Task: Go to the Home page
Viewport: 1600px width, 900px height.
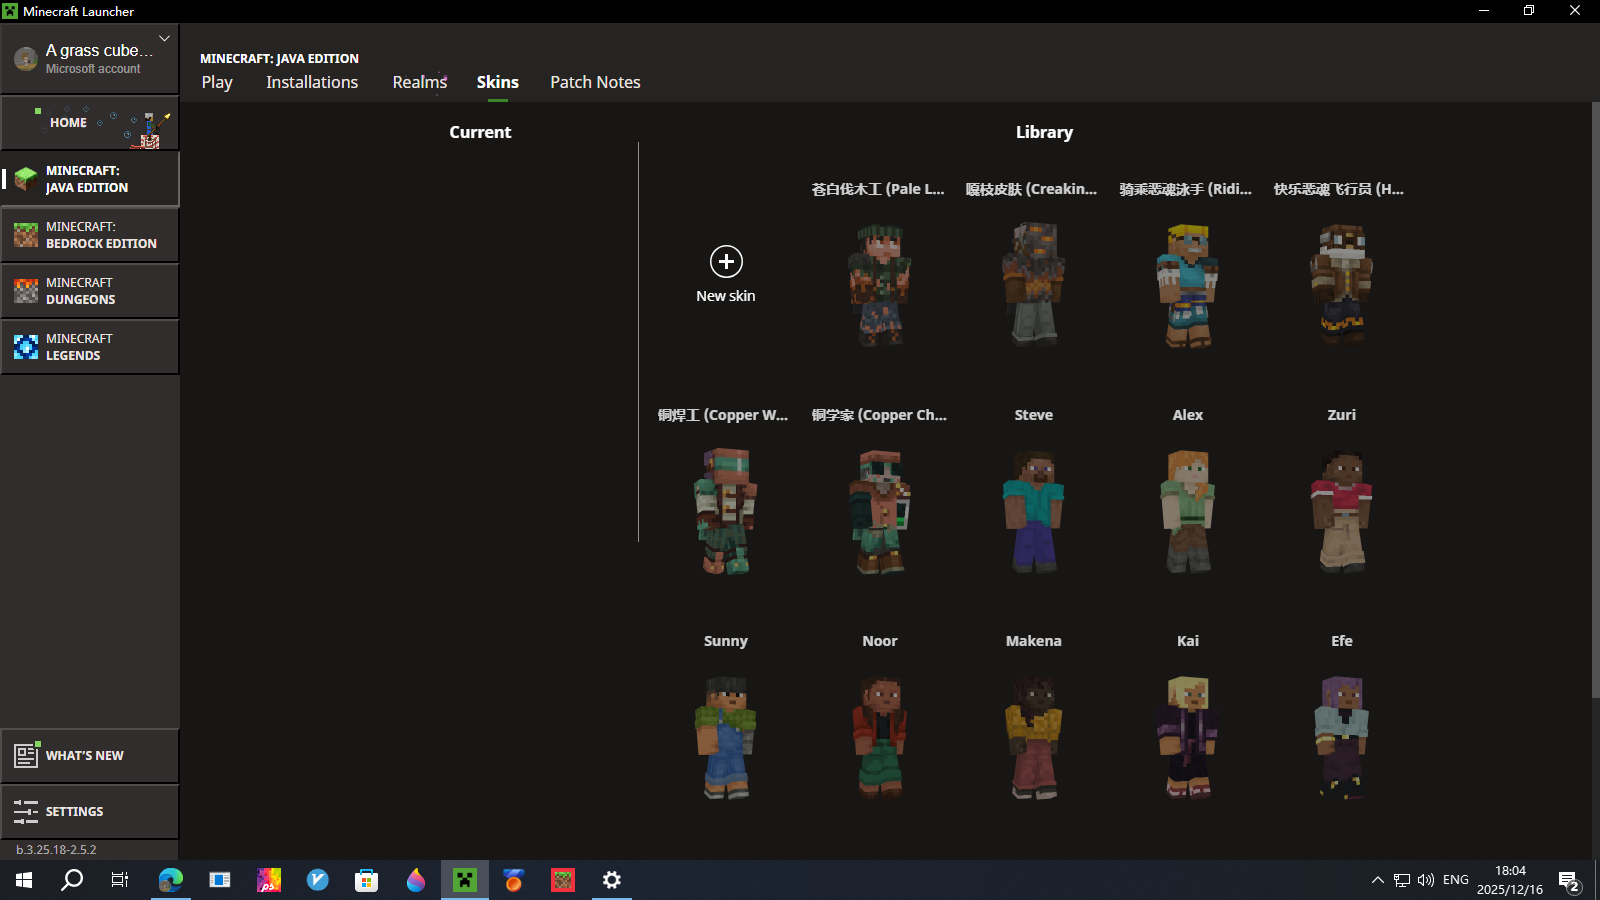Action: [90, 123]
